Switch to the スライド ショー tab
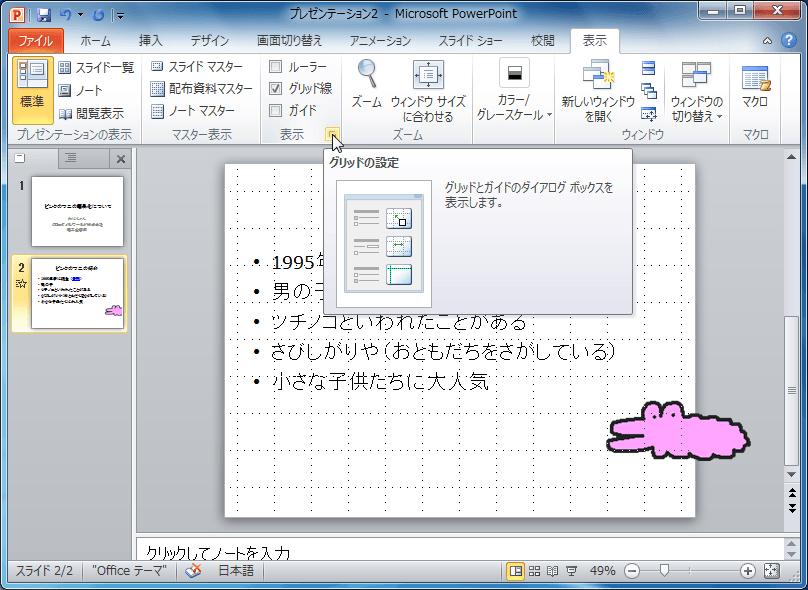 click(x=470, y=41)
